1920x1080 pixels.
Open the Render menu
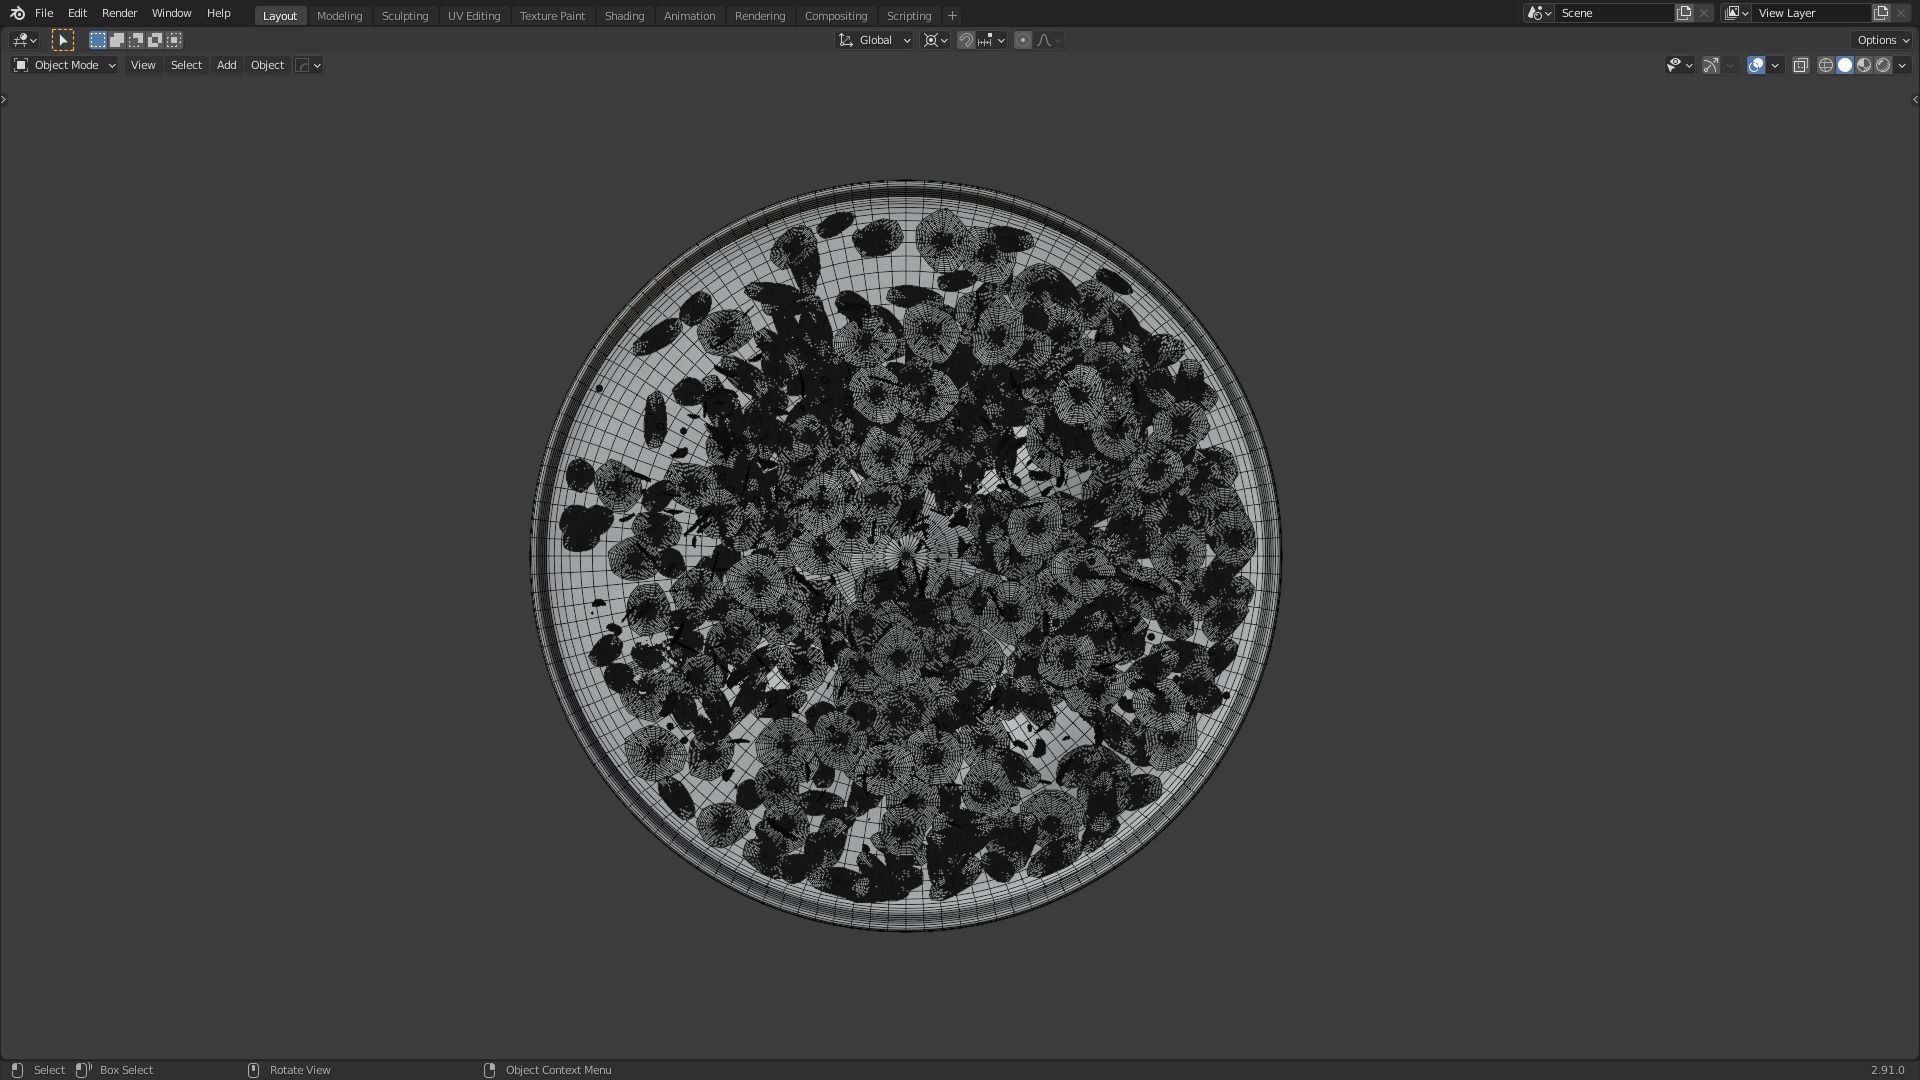(119, 13)
